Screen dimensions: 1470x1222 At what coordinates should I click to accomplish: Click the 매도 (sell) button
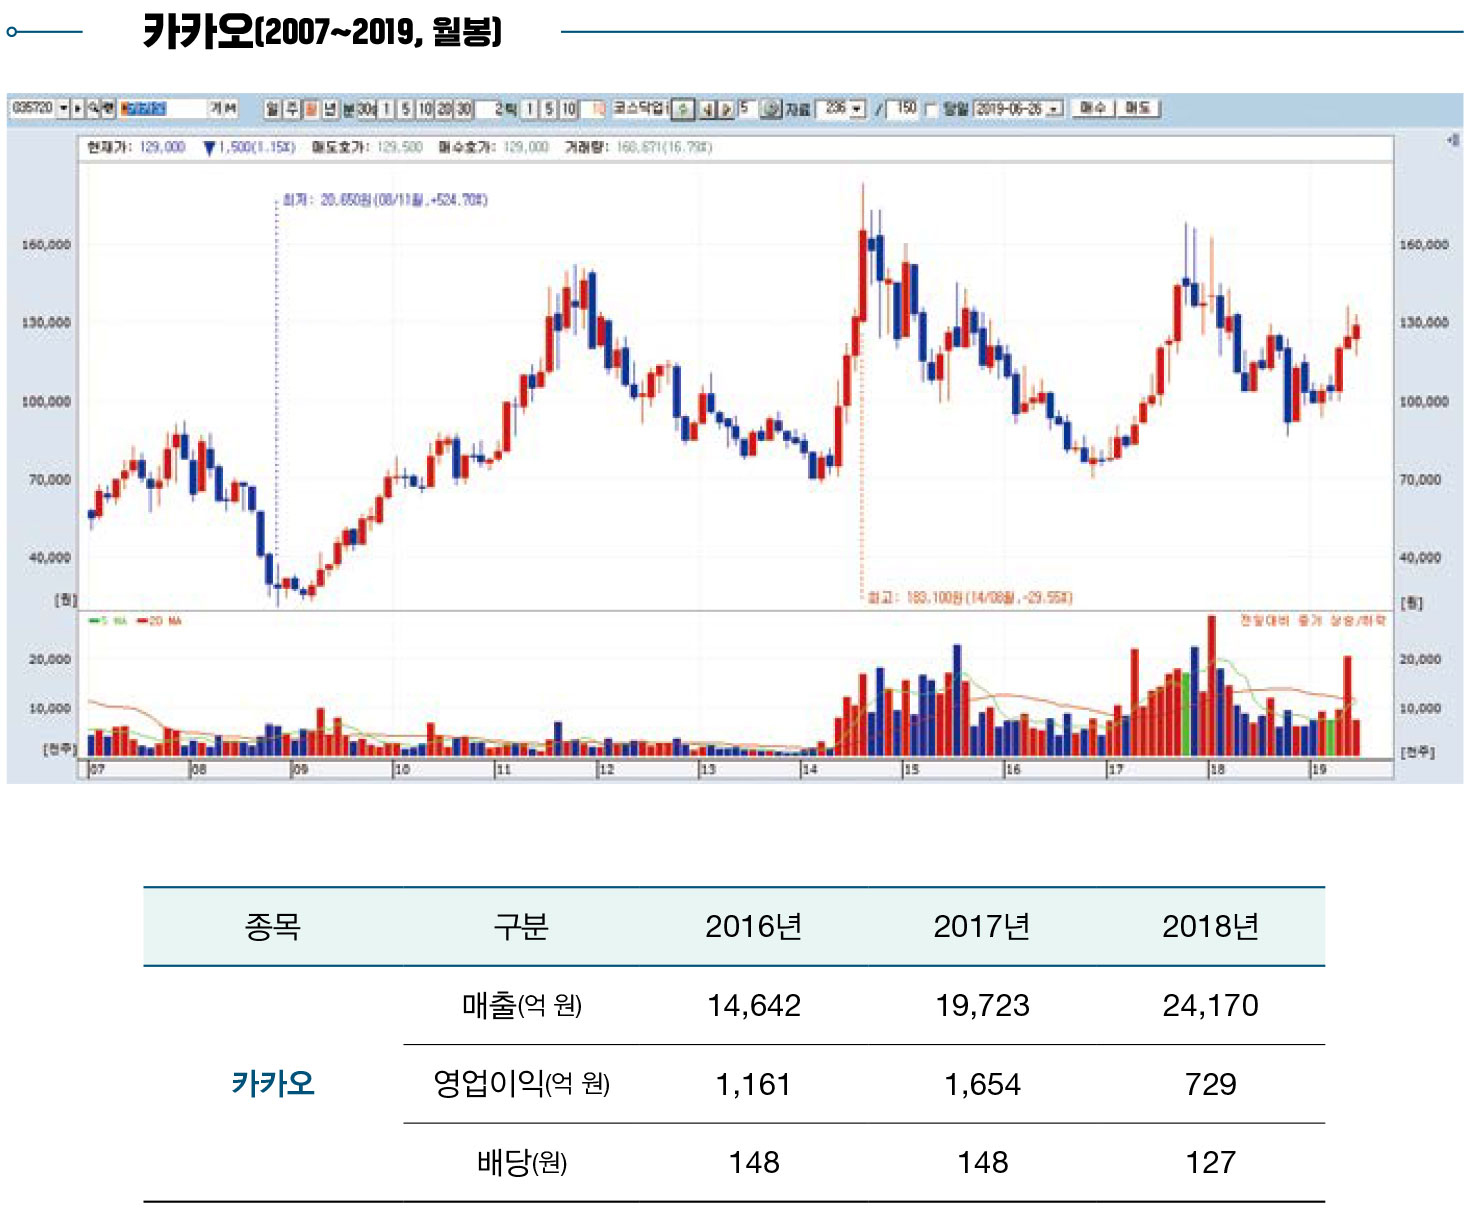pos(1139,108)
